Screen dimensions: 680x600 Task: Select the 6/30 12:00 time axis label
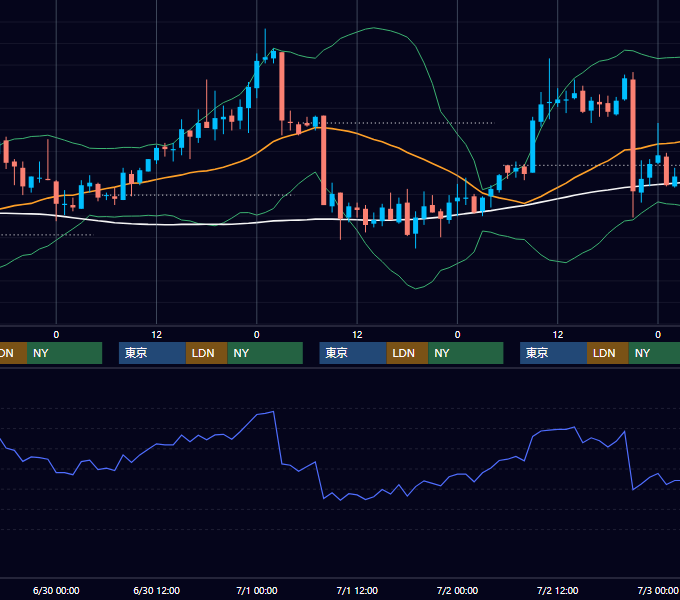[x=157, y=590]
